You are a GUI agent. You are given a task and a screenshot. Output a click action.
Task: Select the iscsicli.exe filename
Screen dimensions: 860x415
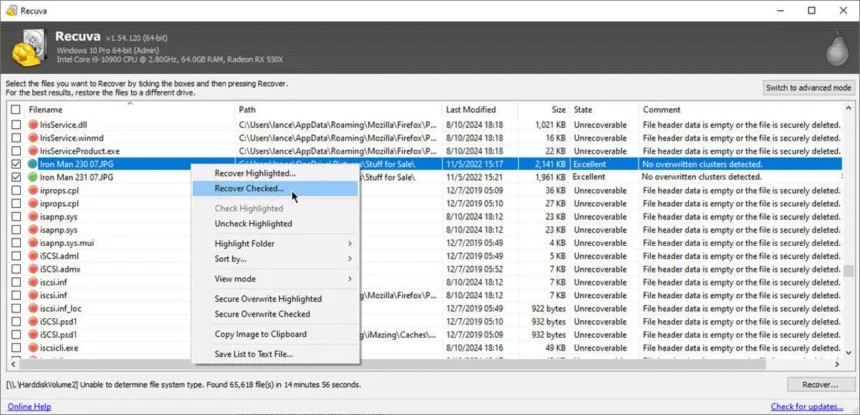(x=59, y=348)
